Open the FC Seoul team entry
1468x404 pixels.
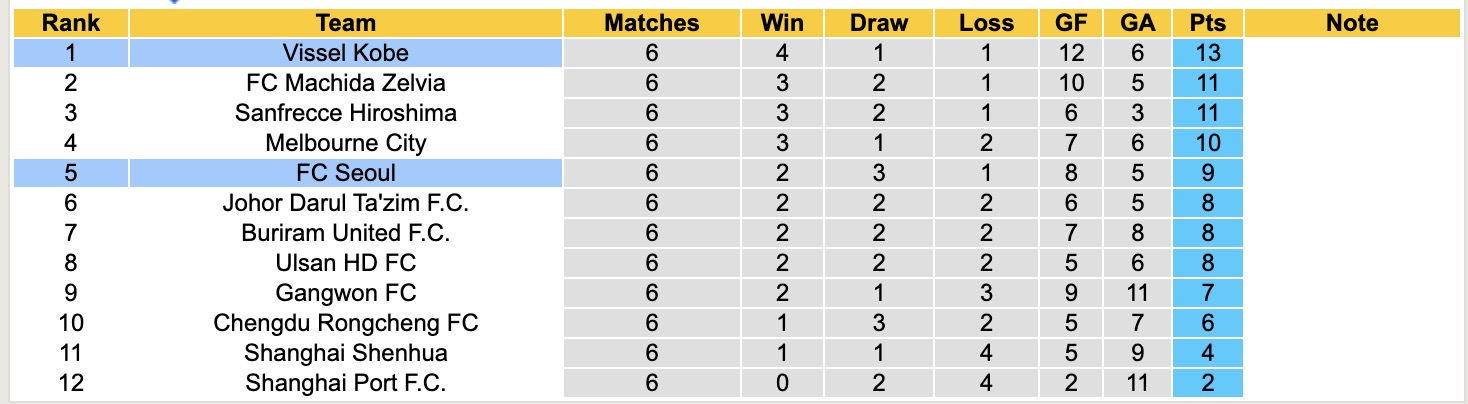(x=345, y=173)
